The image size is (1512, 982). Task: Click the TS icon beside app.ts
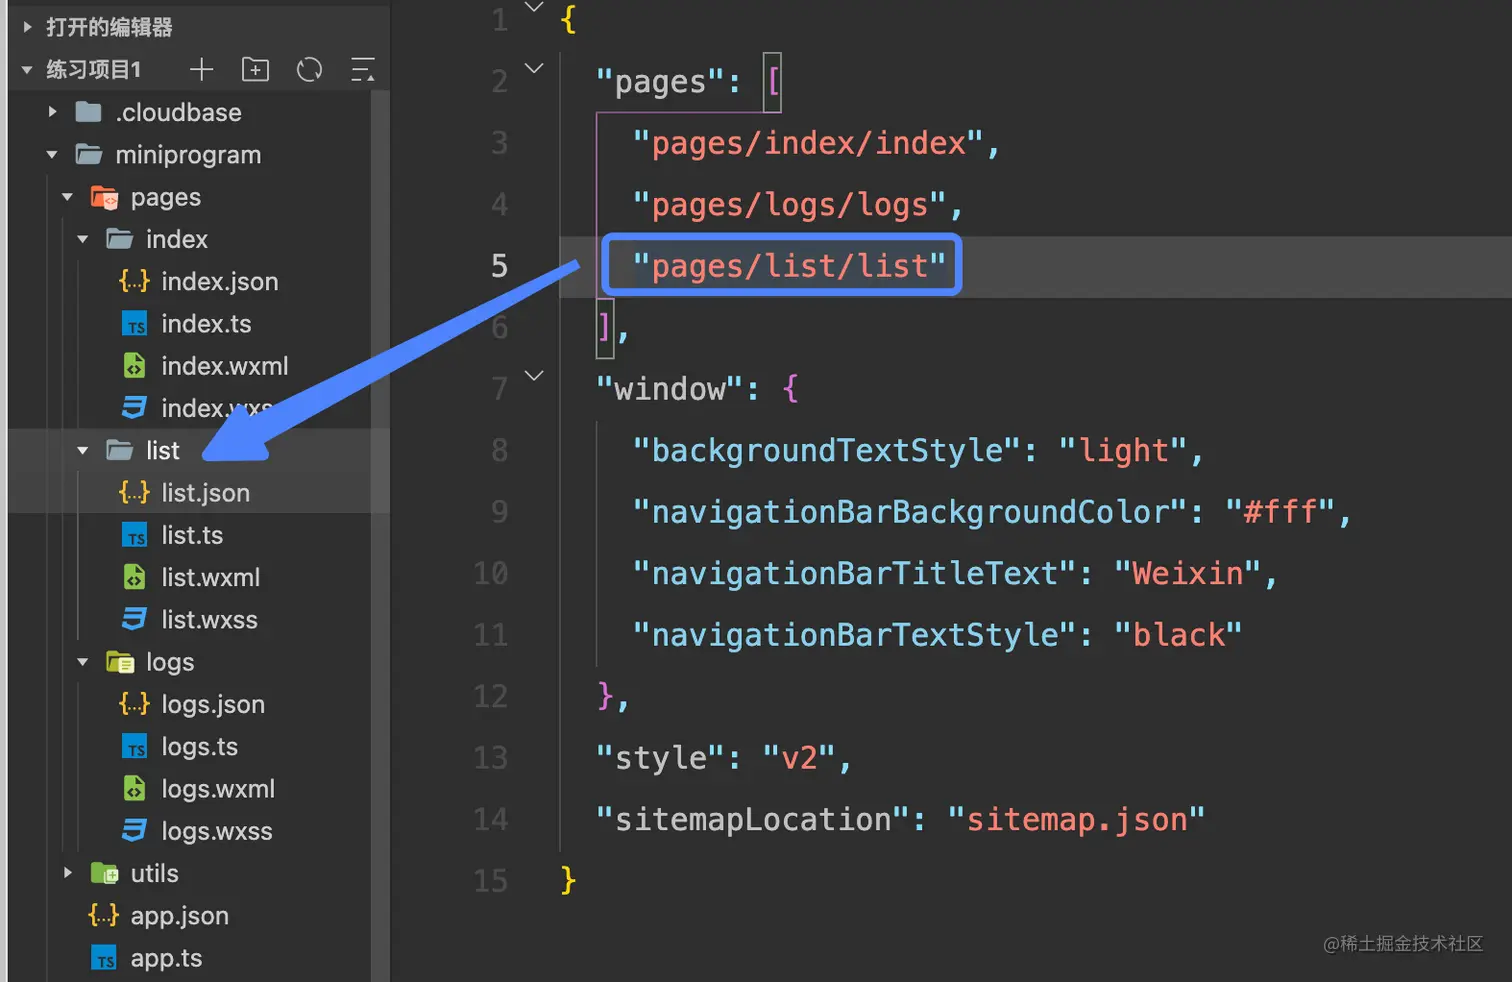tap(104, 958)
